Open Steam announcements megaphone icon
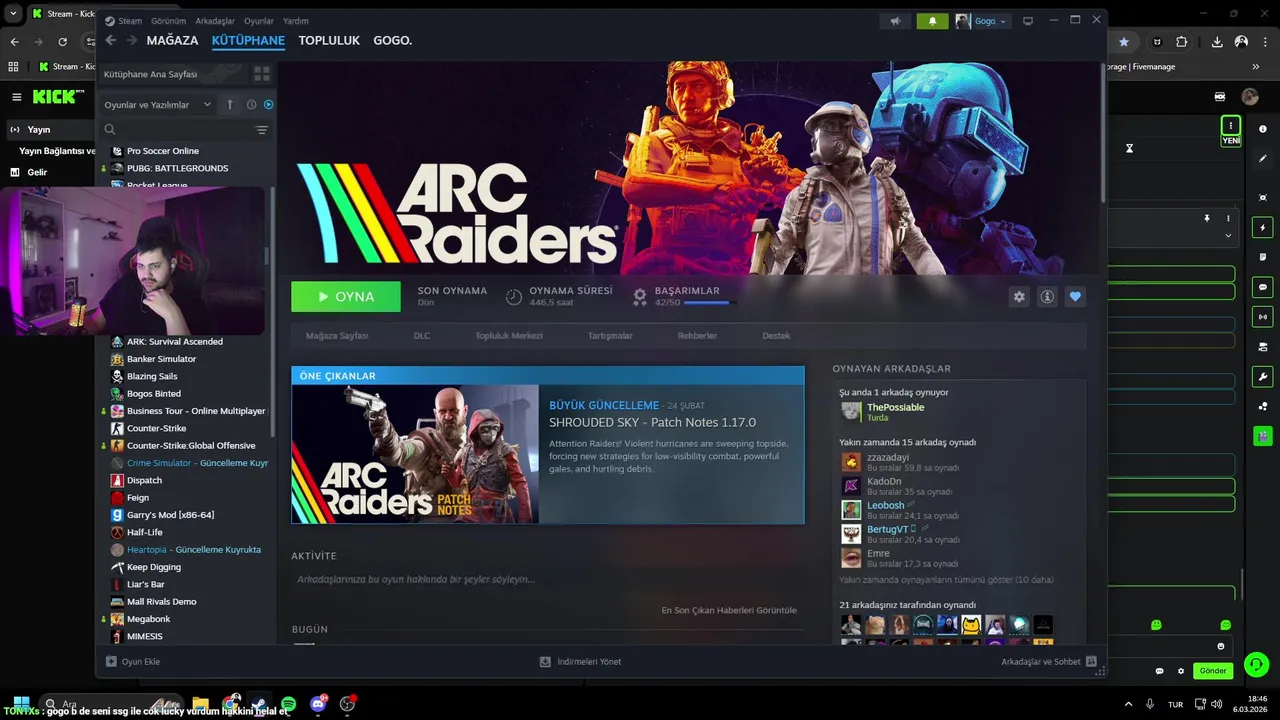This screenshot has width=1280, height=720. pyautogui.click(x=896, y=21)
